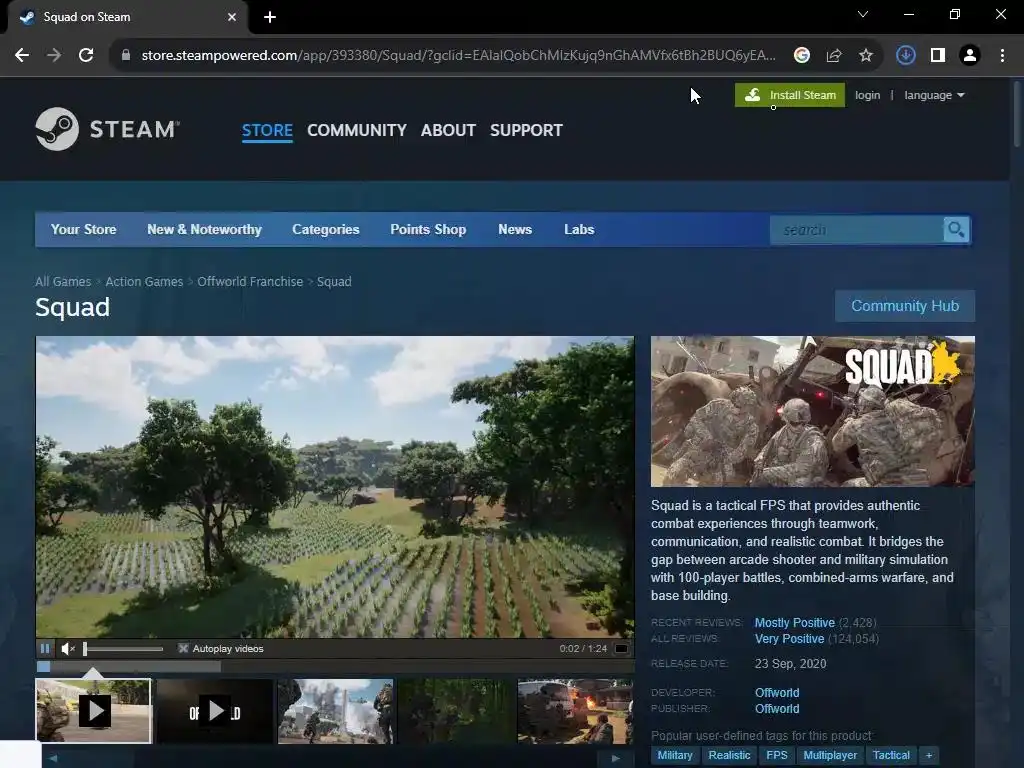1024x768 pixels.
Task: Open the login link
Action: (x=867, y=95)
